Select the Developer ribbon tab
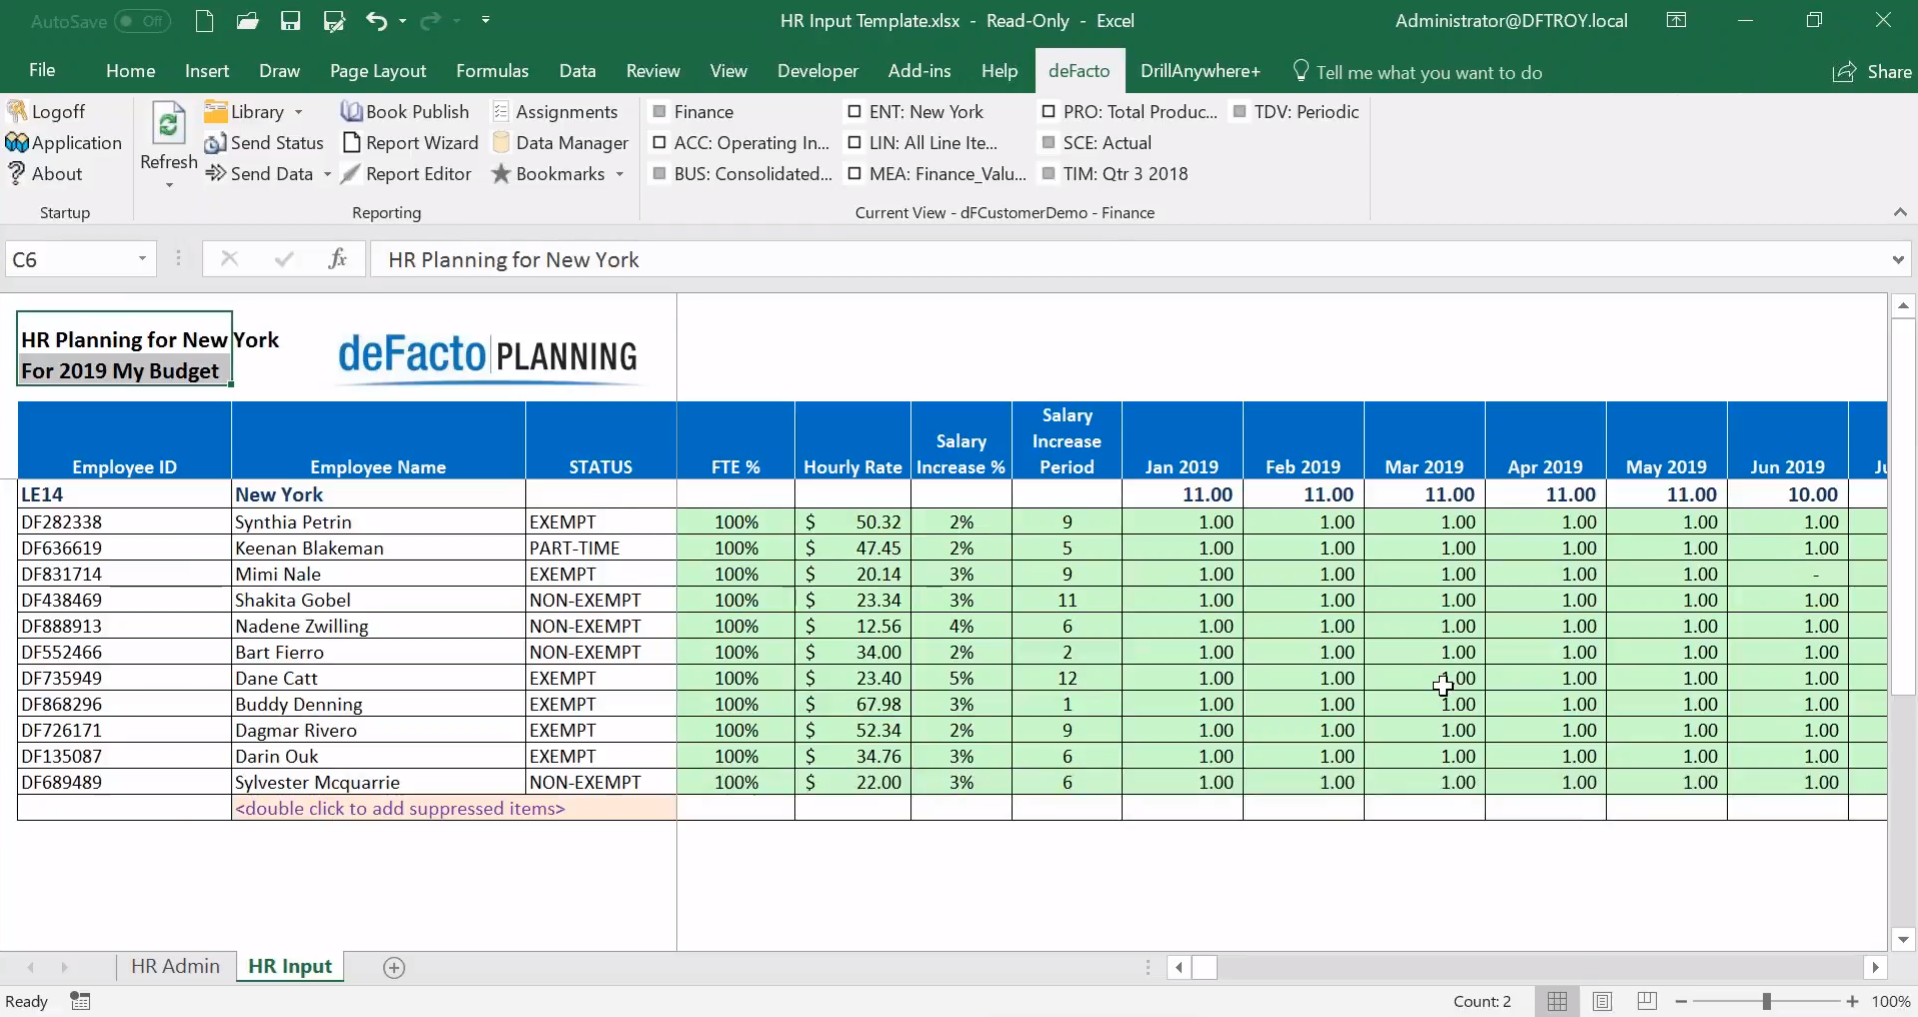Image resolution: width=1918 pixels, height=1017 pixels. pyautogui.click(x=817, y=71)
